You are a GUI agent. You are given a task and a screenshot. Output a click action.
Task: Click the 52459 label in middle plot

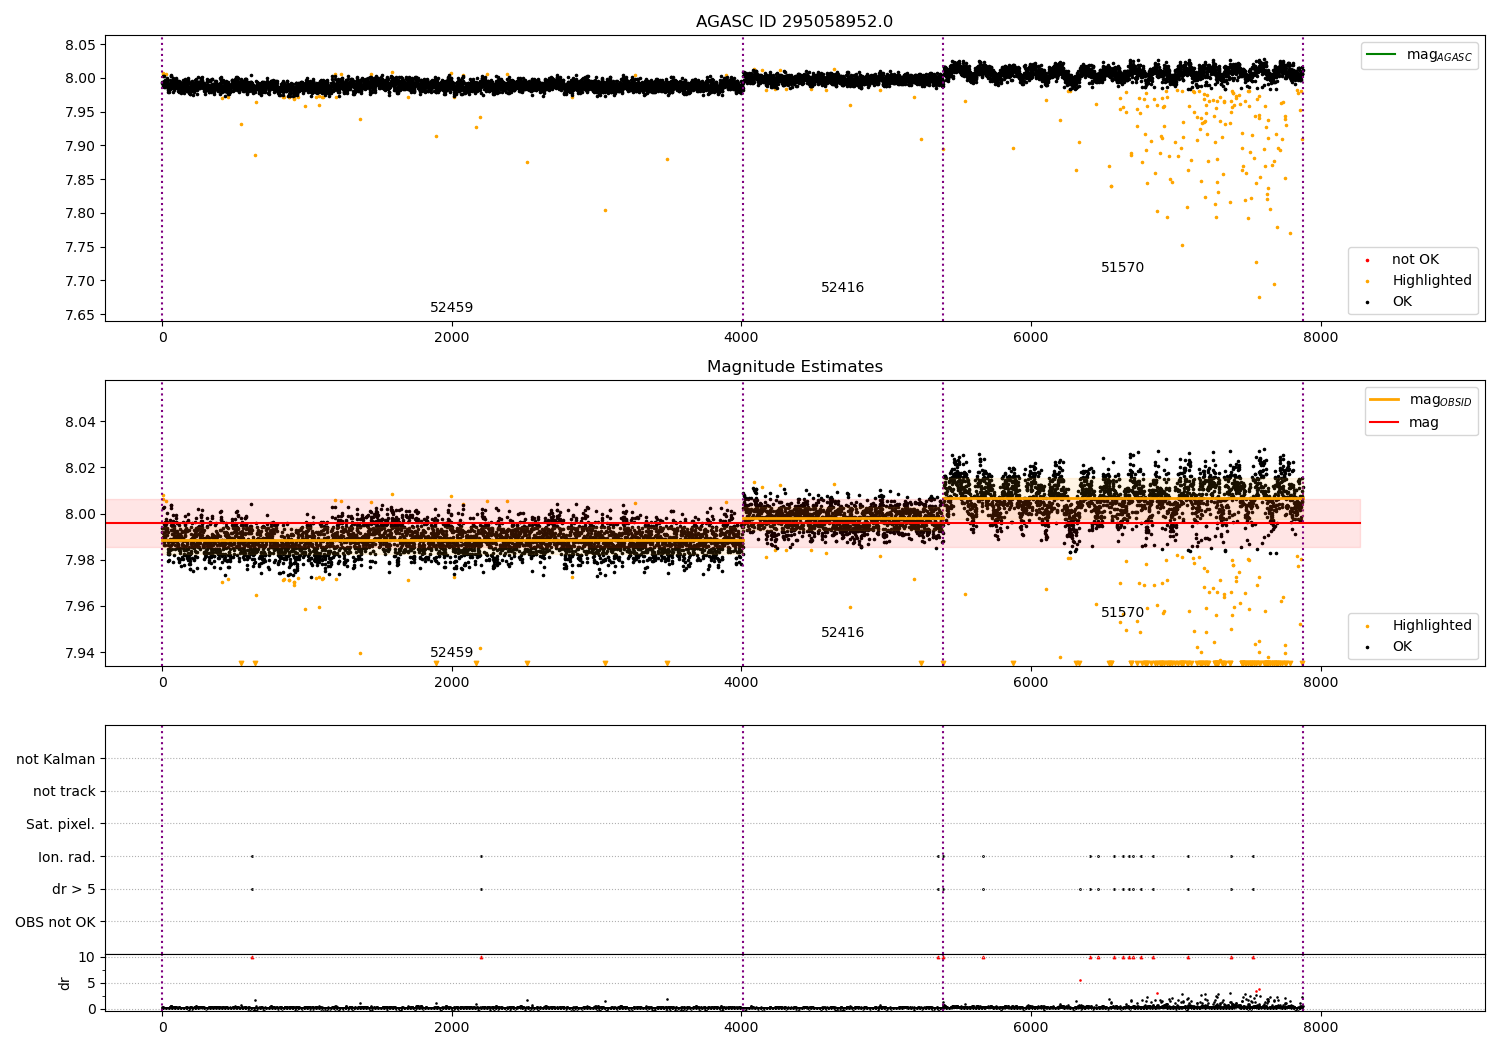tap(452, 653)
